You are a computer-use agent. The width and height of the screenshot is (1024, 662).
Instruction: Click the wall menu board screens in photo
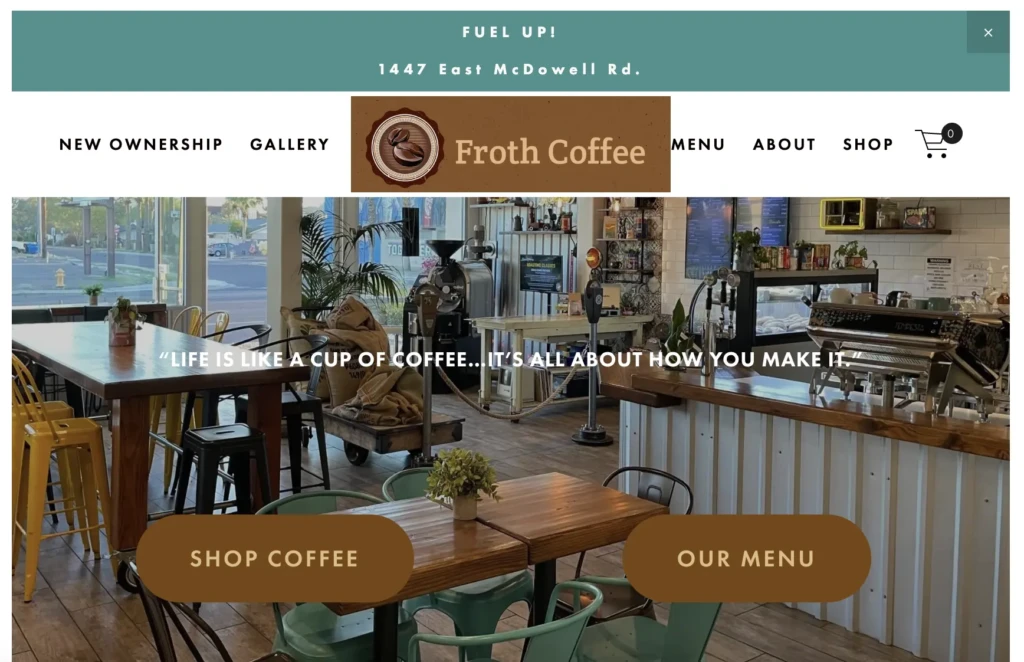737,237
